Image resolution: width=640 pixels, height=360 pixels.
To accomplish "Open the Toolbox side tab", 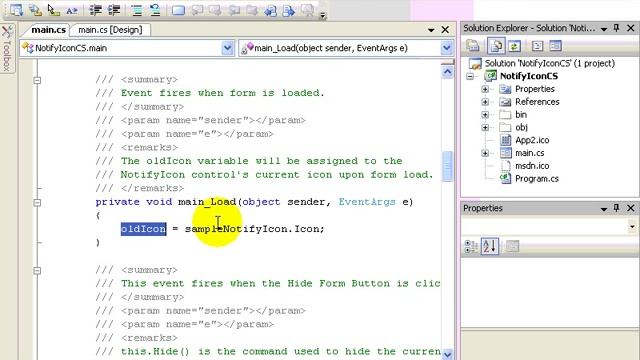I will point(7,49).
